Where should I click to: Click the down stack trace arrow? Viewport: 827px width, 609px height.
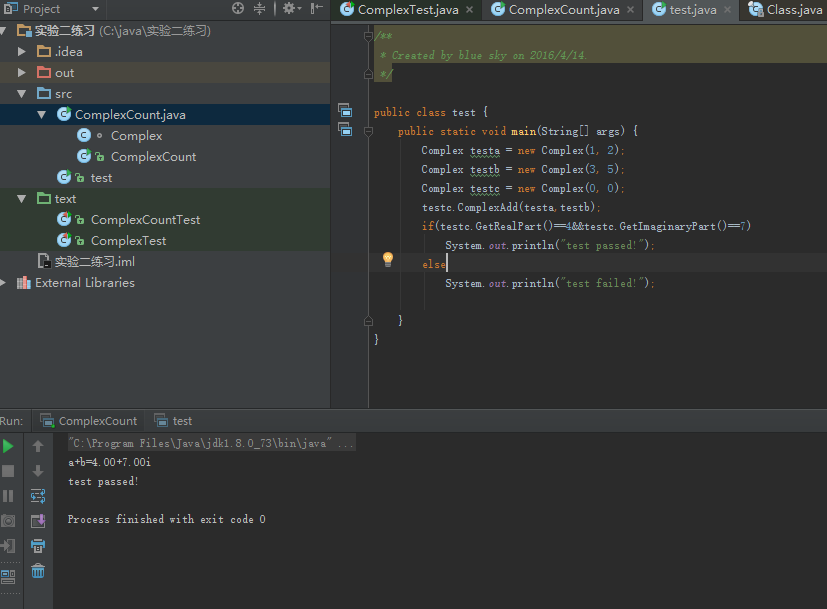click(38, 471)
